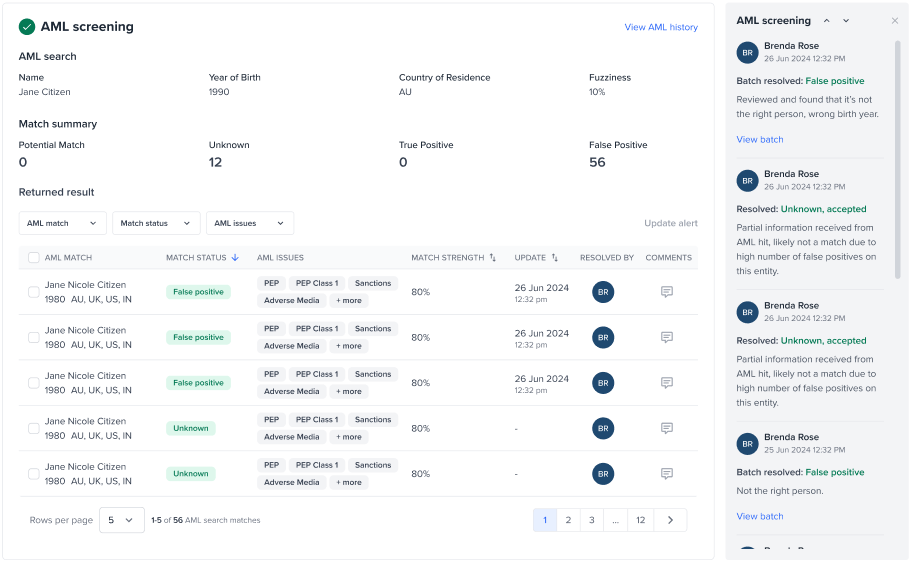Toggle select-all checkbox in table header
This screenshot has height=562, width=910.
click(x=34, y=258)
